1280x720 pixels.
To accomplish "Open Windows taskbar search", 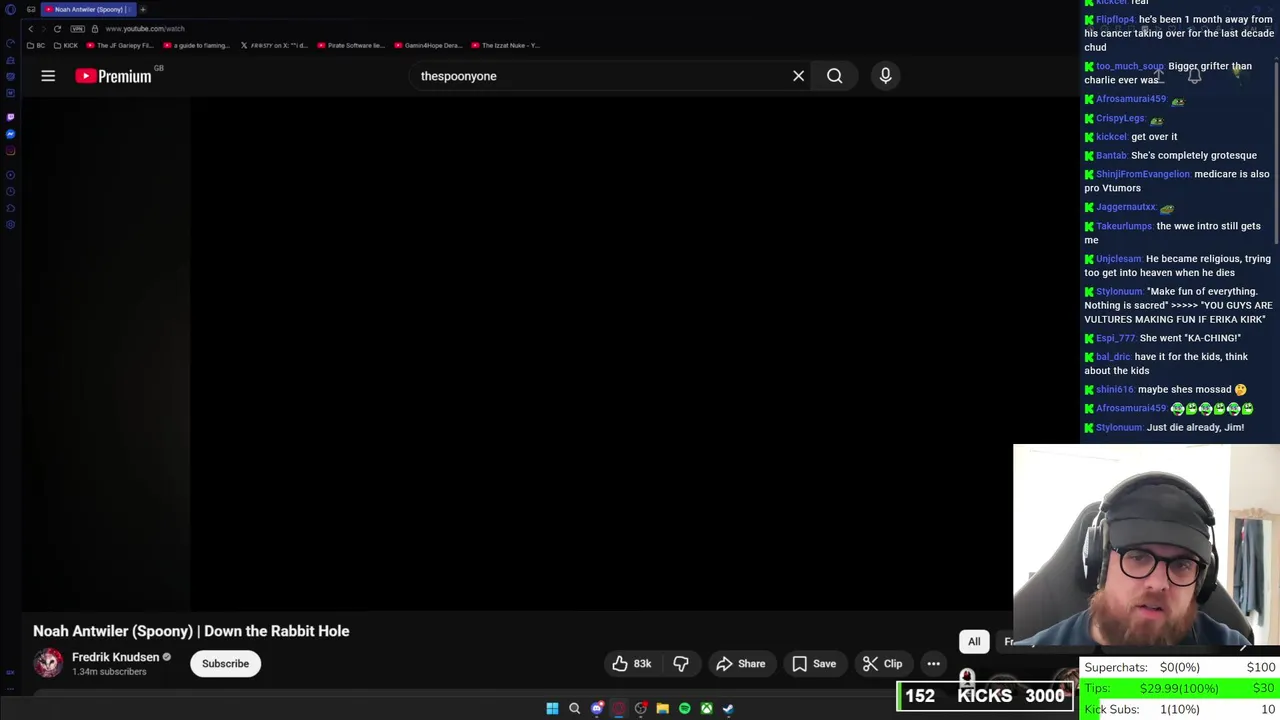I will [x=574, y=709].
